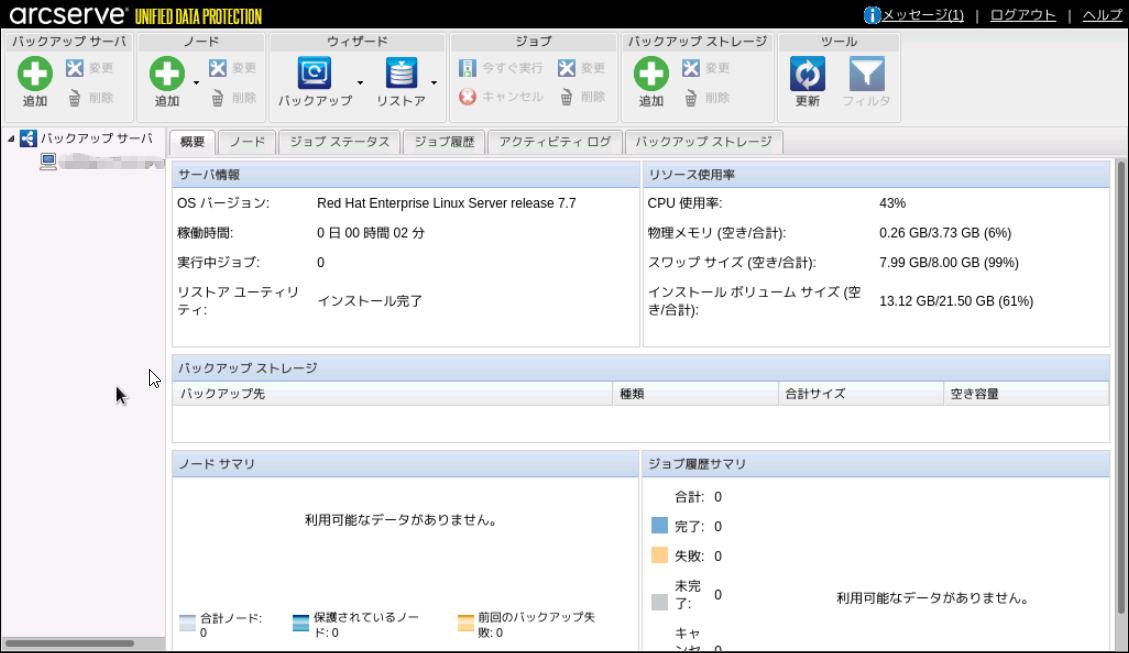Open the dropdown arrow next to バックアップ wizard
The height and width of the screenshot is (653, 1129).
(360, 83)
